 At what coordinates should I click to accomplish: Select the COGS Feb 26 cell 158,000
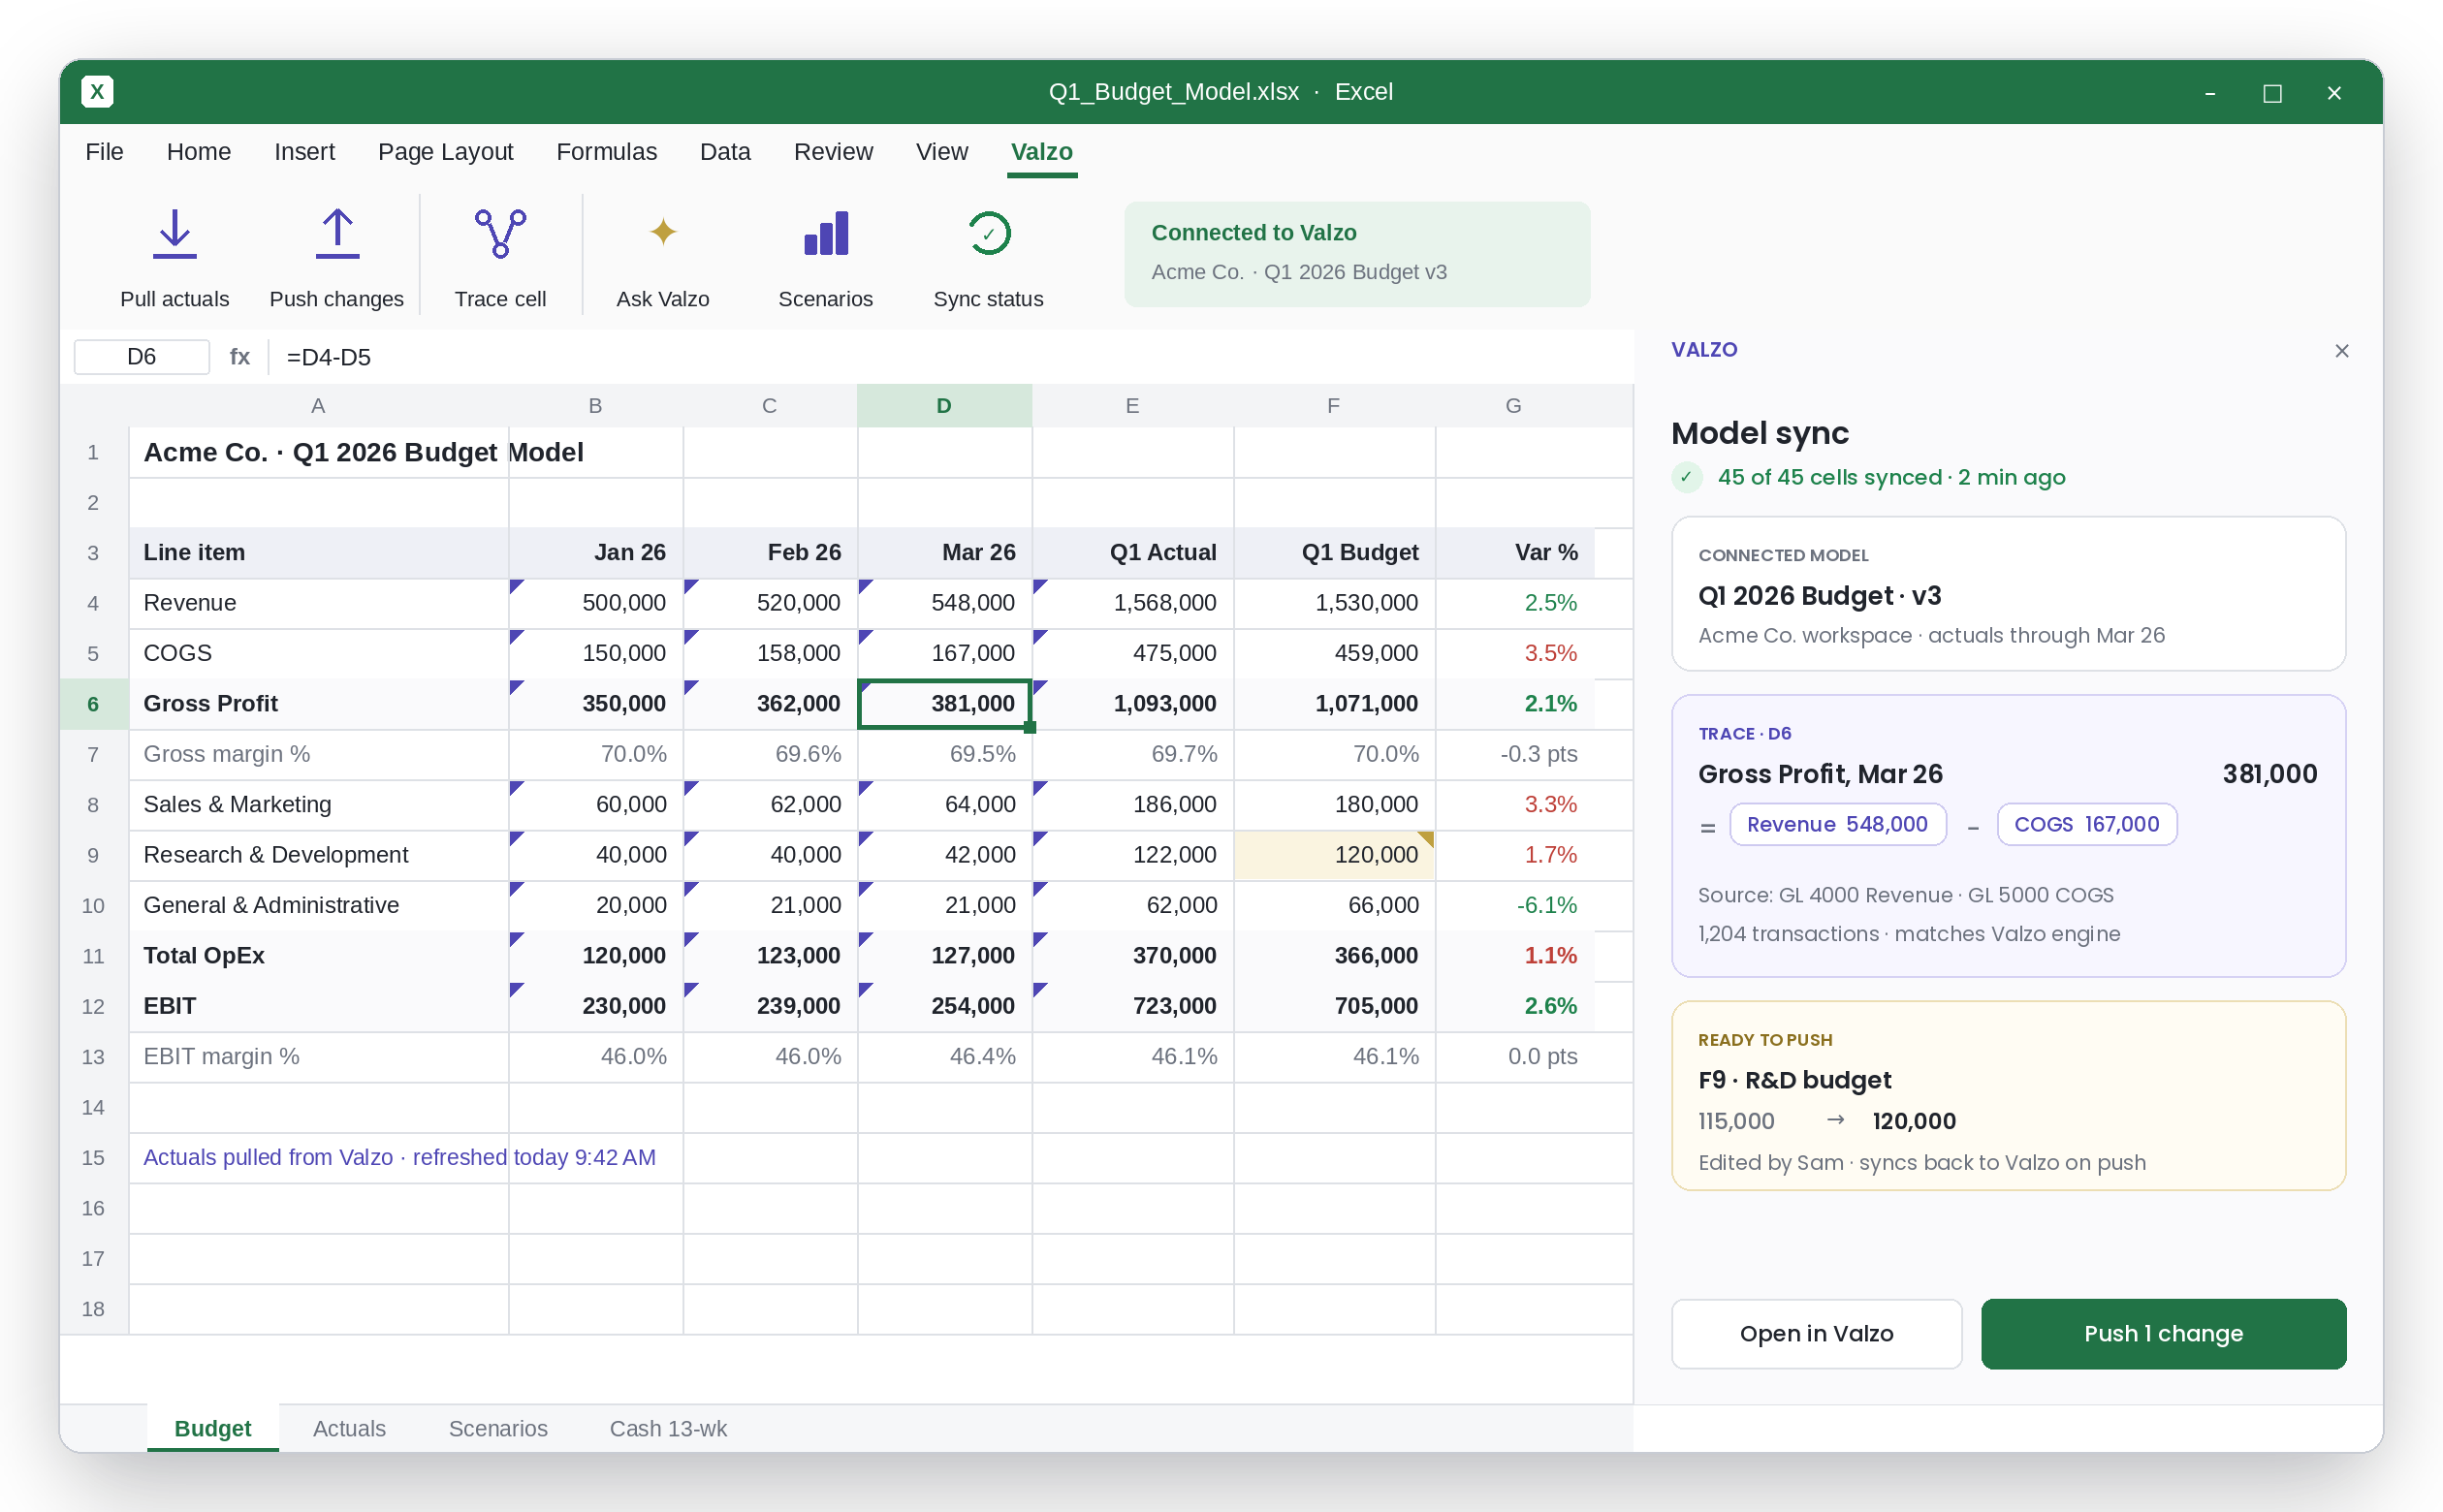tap(769, 653)
